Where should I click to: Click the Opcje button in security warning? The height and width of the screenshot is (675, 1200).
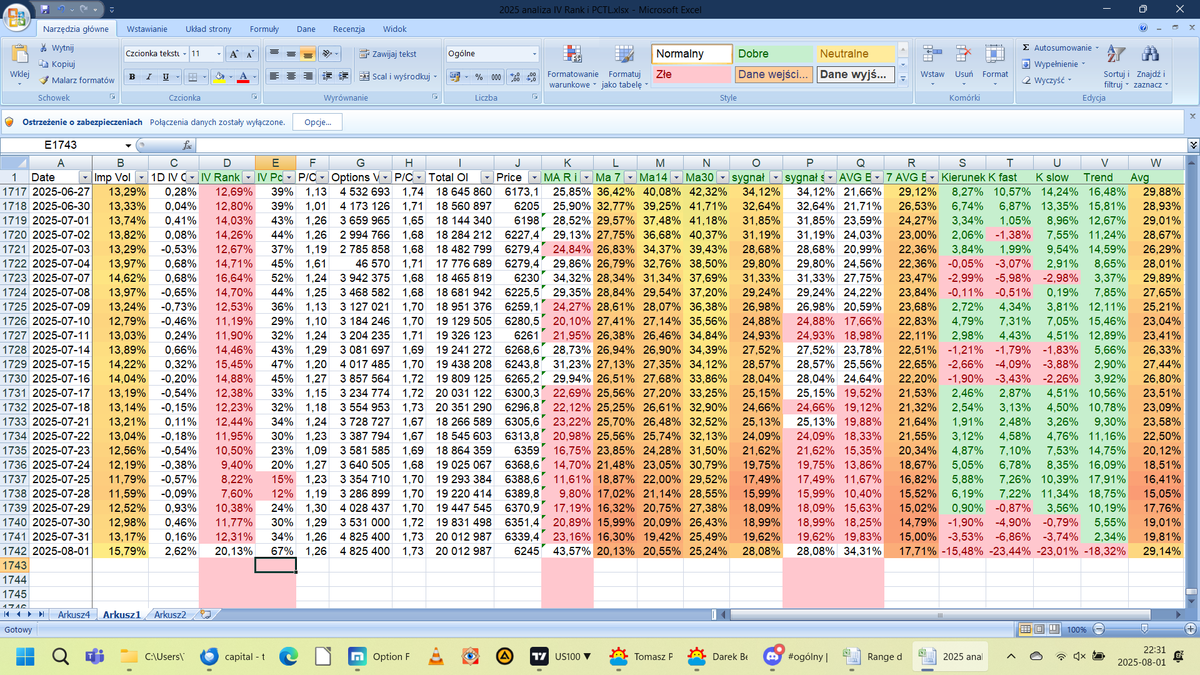[x=317, y=121]
